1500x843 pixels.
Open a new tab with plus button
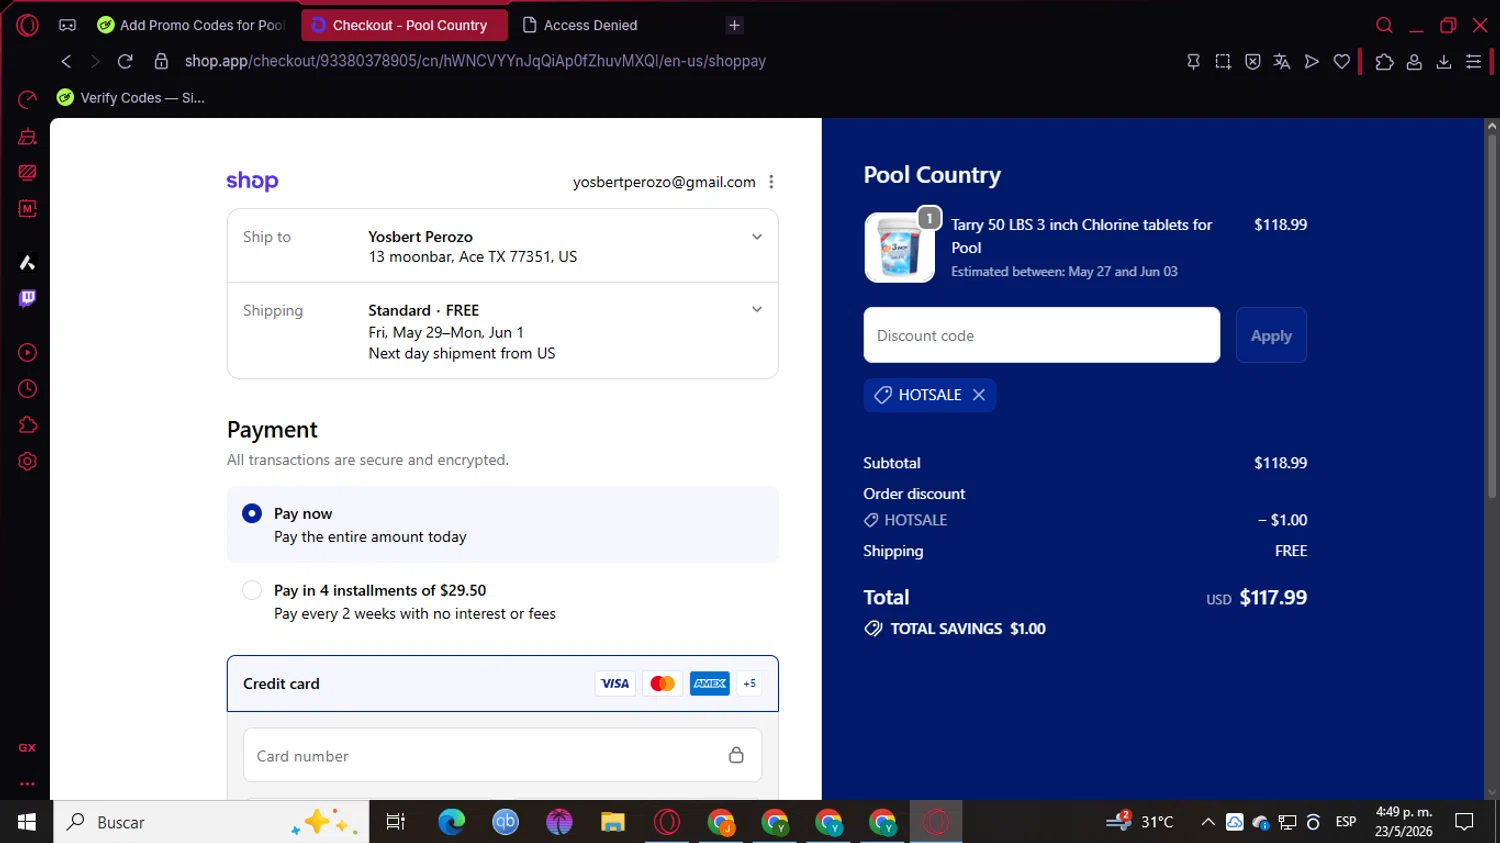tap(734, 25)
